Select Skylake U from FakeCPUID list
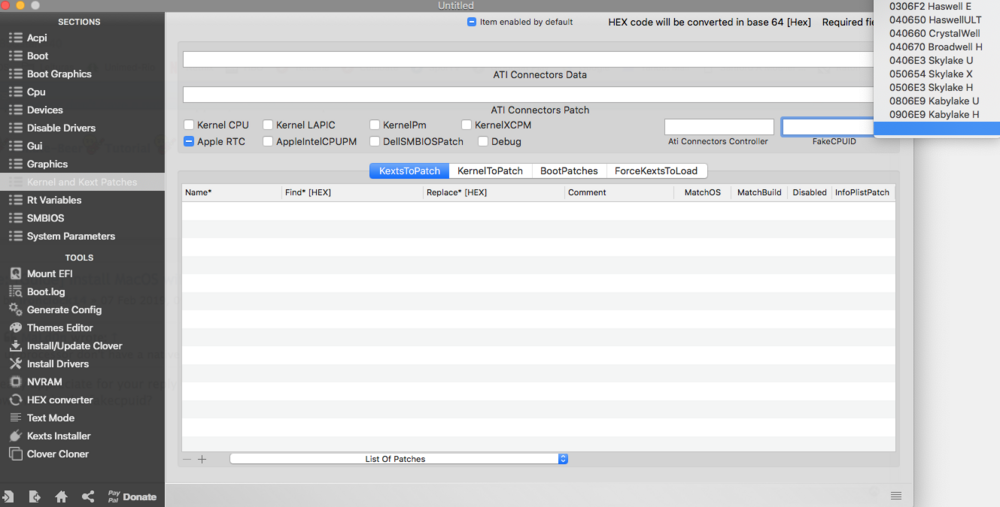Image resolution: width=1000 pixels, height=507 pixels. click(930, 60)
